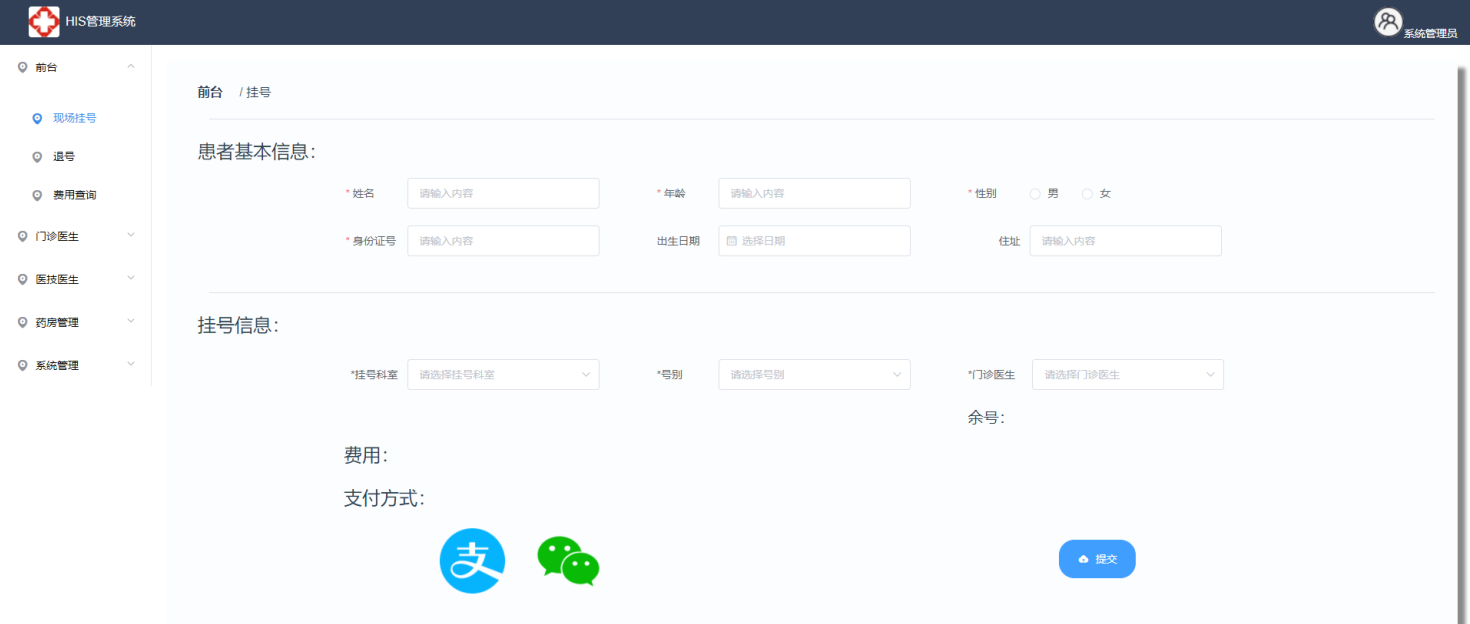Click the 性别 field label
The height and width of the screenshot is (624, 1470).
985,194
